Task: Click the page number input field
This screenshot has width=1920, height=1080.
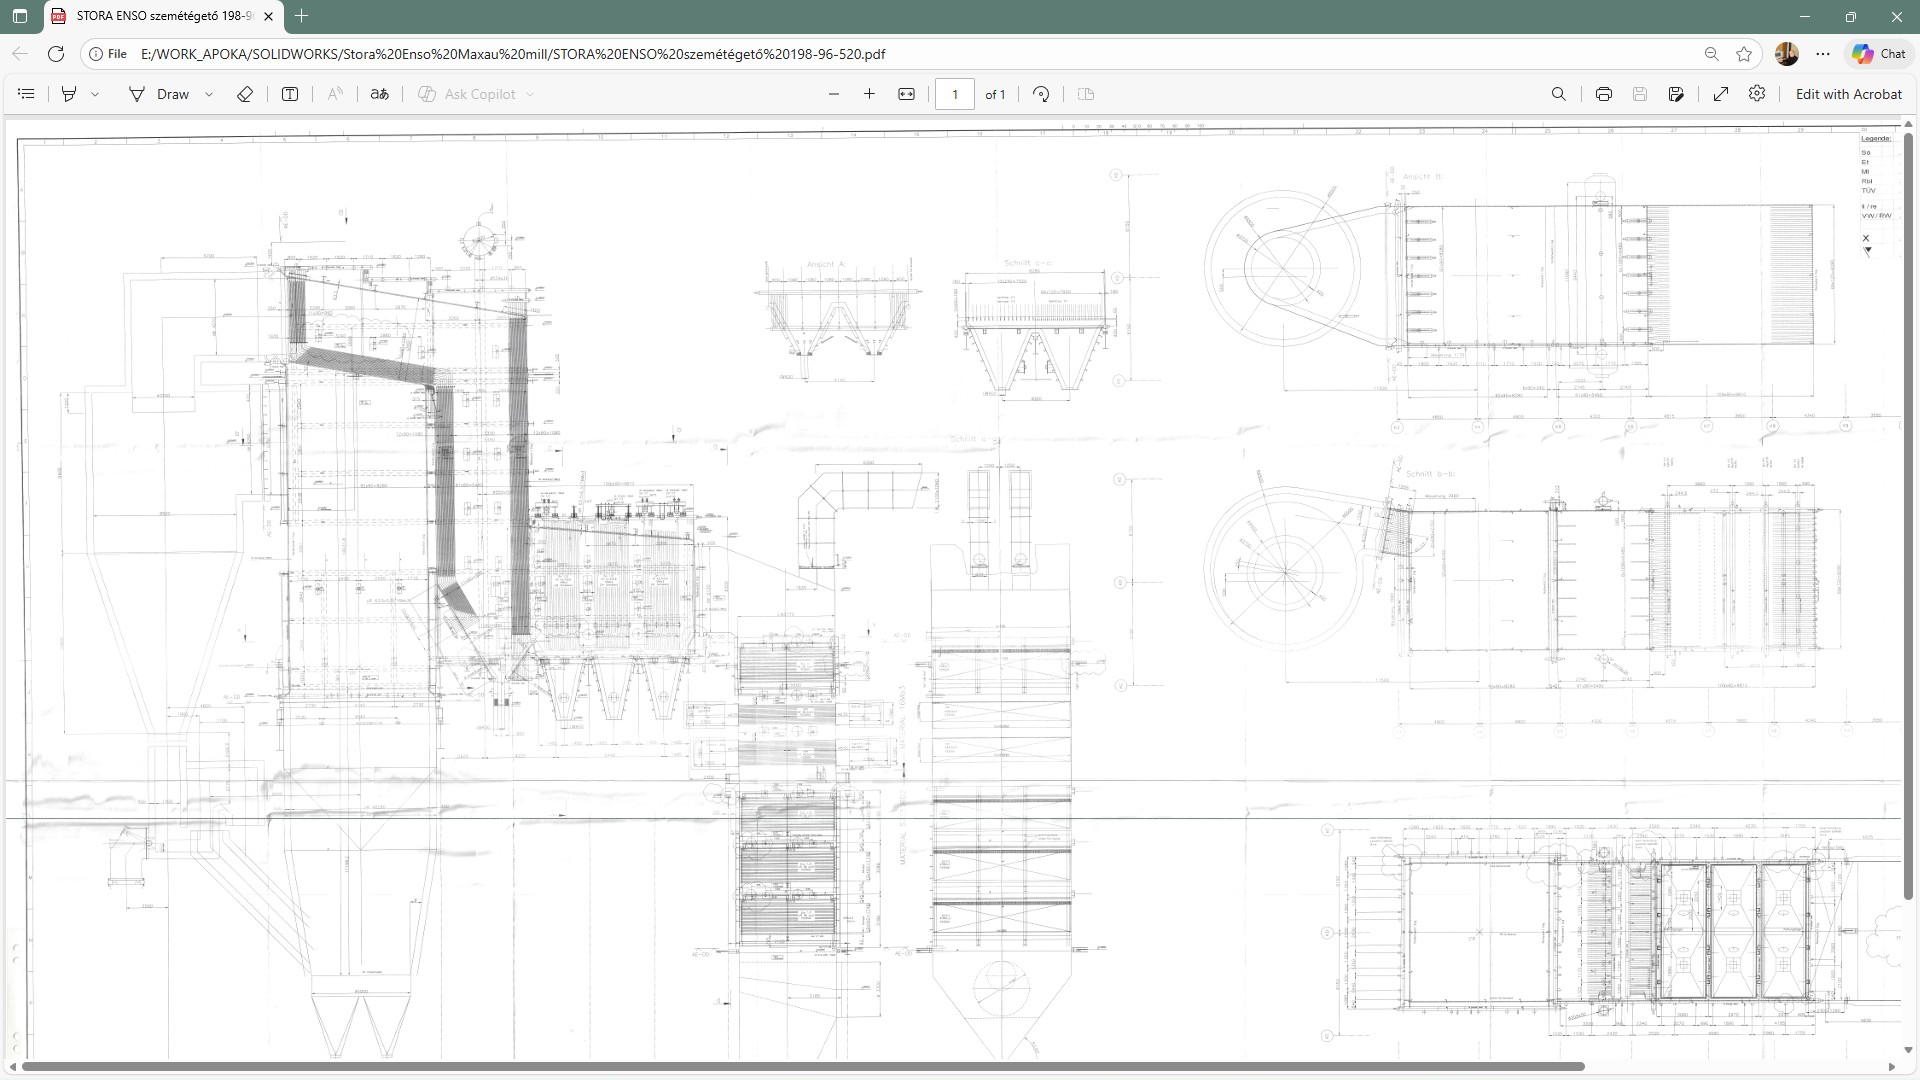Action: click(x=954, y=94)
